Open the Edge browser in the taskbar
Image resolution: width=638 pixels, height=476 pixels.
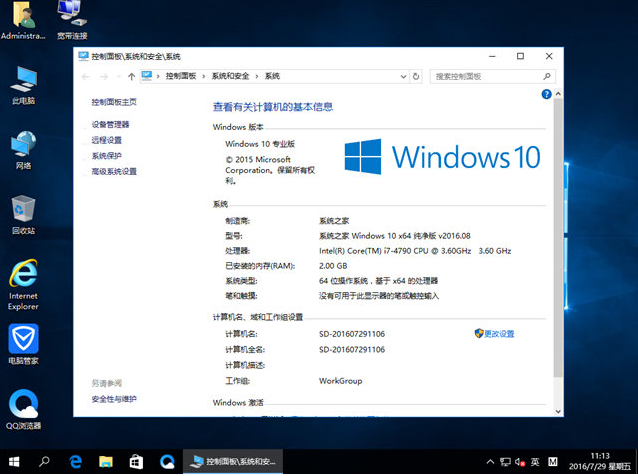click(x=74, y=462)
